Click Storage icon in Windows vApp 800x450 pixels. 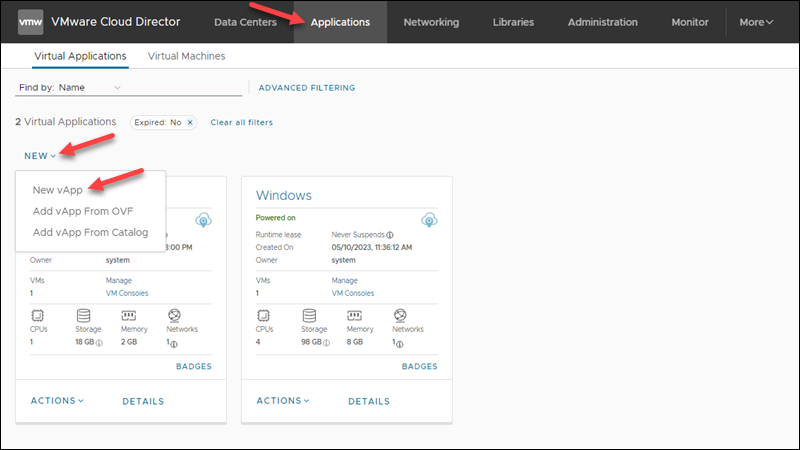tap(309, 315)
